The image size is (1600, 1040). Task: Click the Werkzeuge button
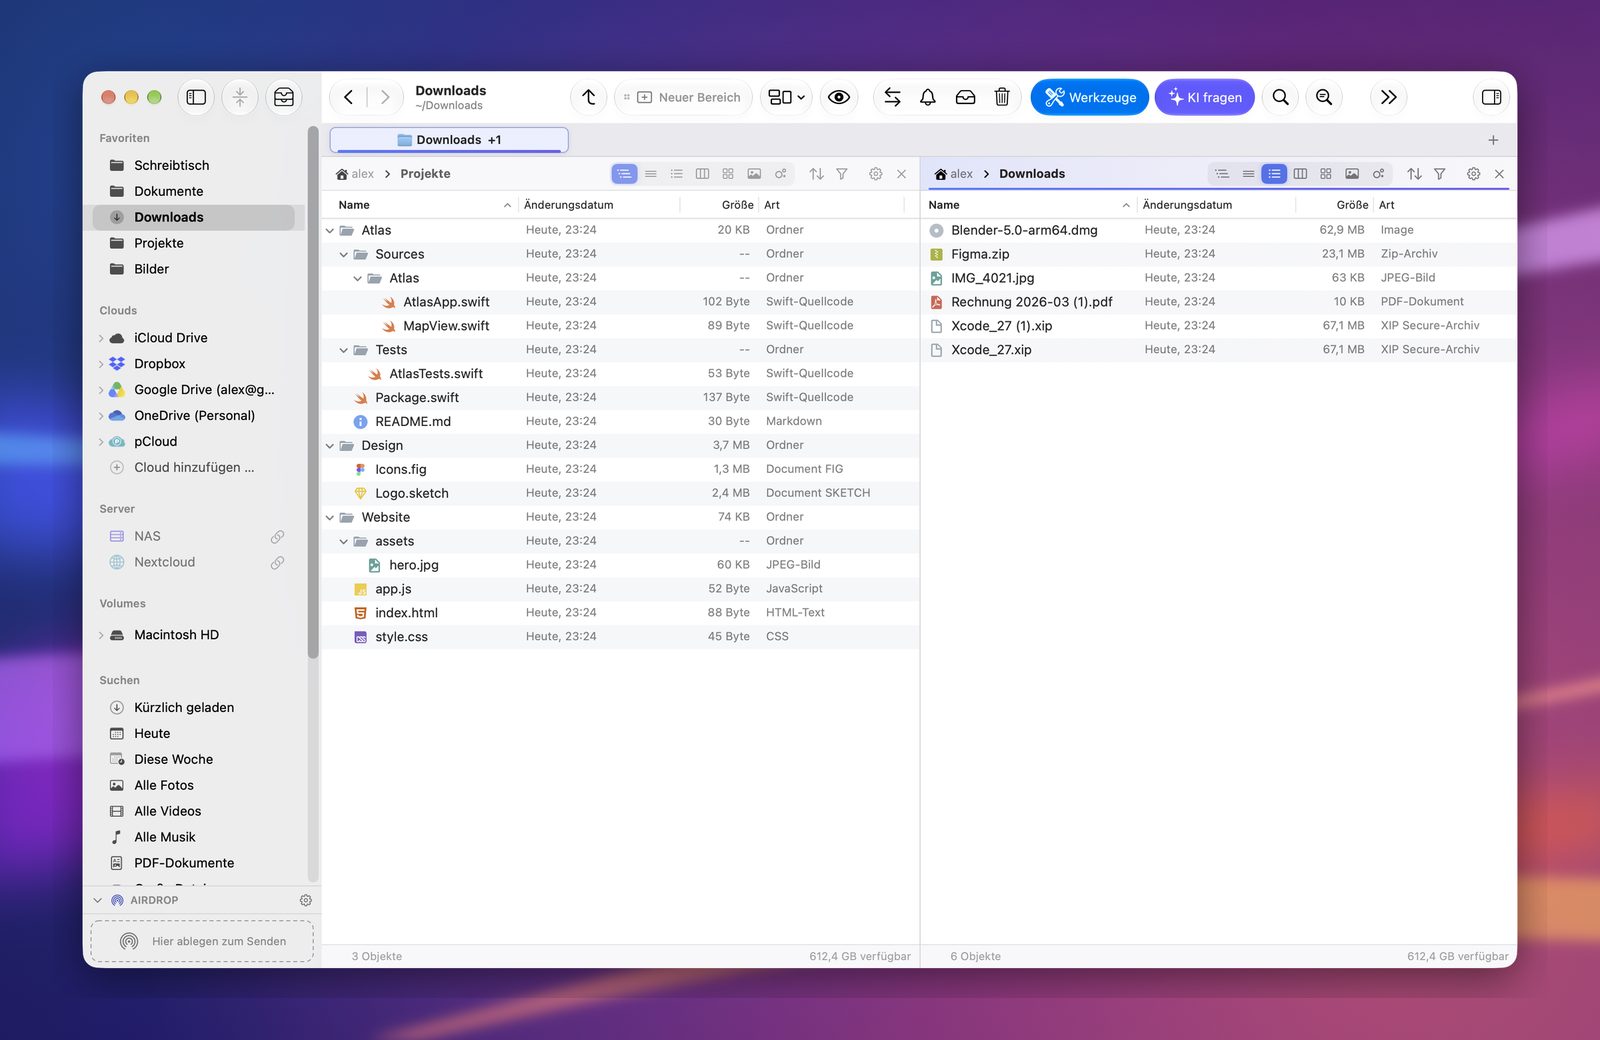coord(1090,97)
